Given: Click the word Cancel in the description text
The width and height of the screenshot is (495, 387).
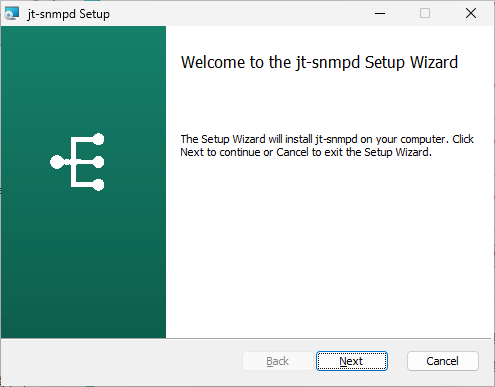Looking at the screenshot, I should point(292,152).
